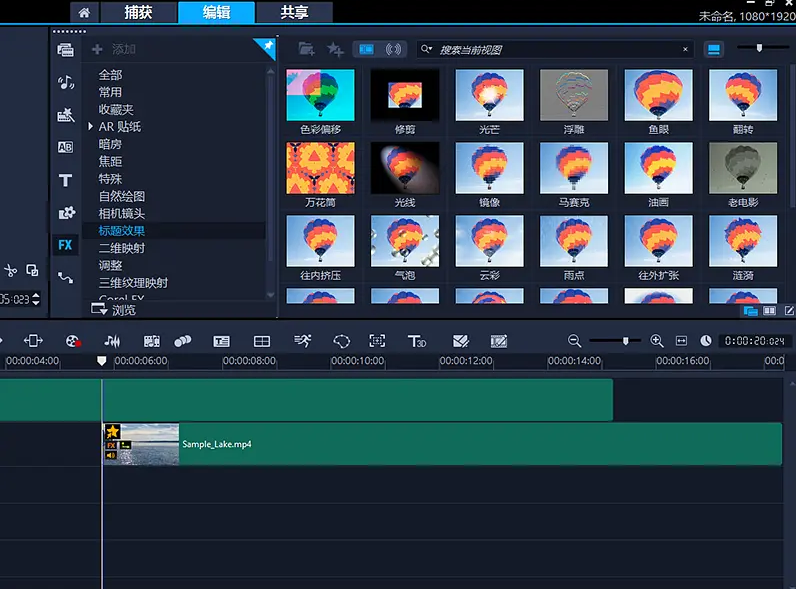Go to the Home screen icon
This screenshot has width=796, height=589.
[84, 12]
